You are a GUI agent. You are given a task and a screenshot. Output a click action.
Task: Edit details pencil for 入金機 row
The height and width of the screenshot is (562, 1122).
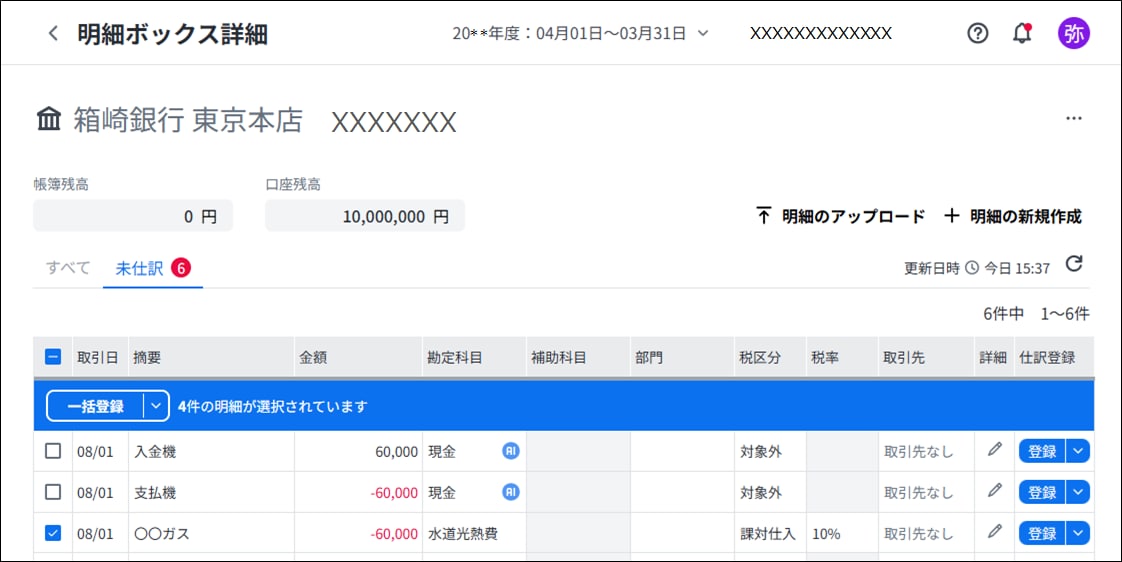pos(995,450)
